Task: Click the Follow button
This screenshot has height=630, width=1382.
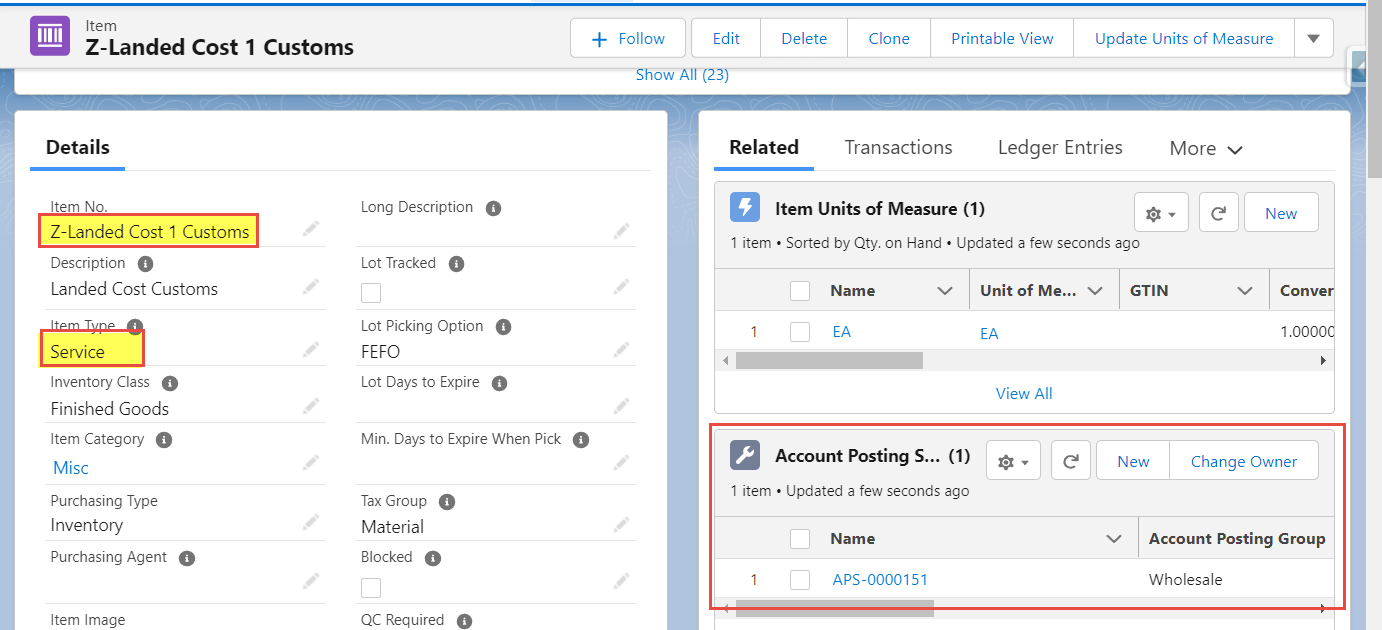Action: tap(628, 38)
